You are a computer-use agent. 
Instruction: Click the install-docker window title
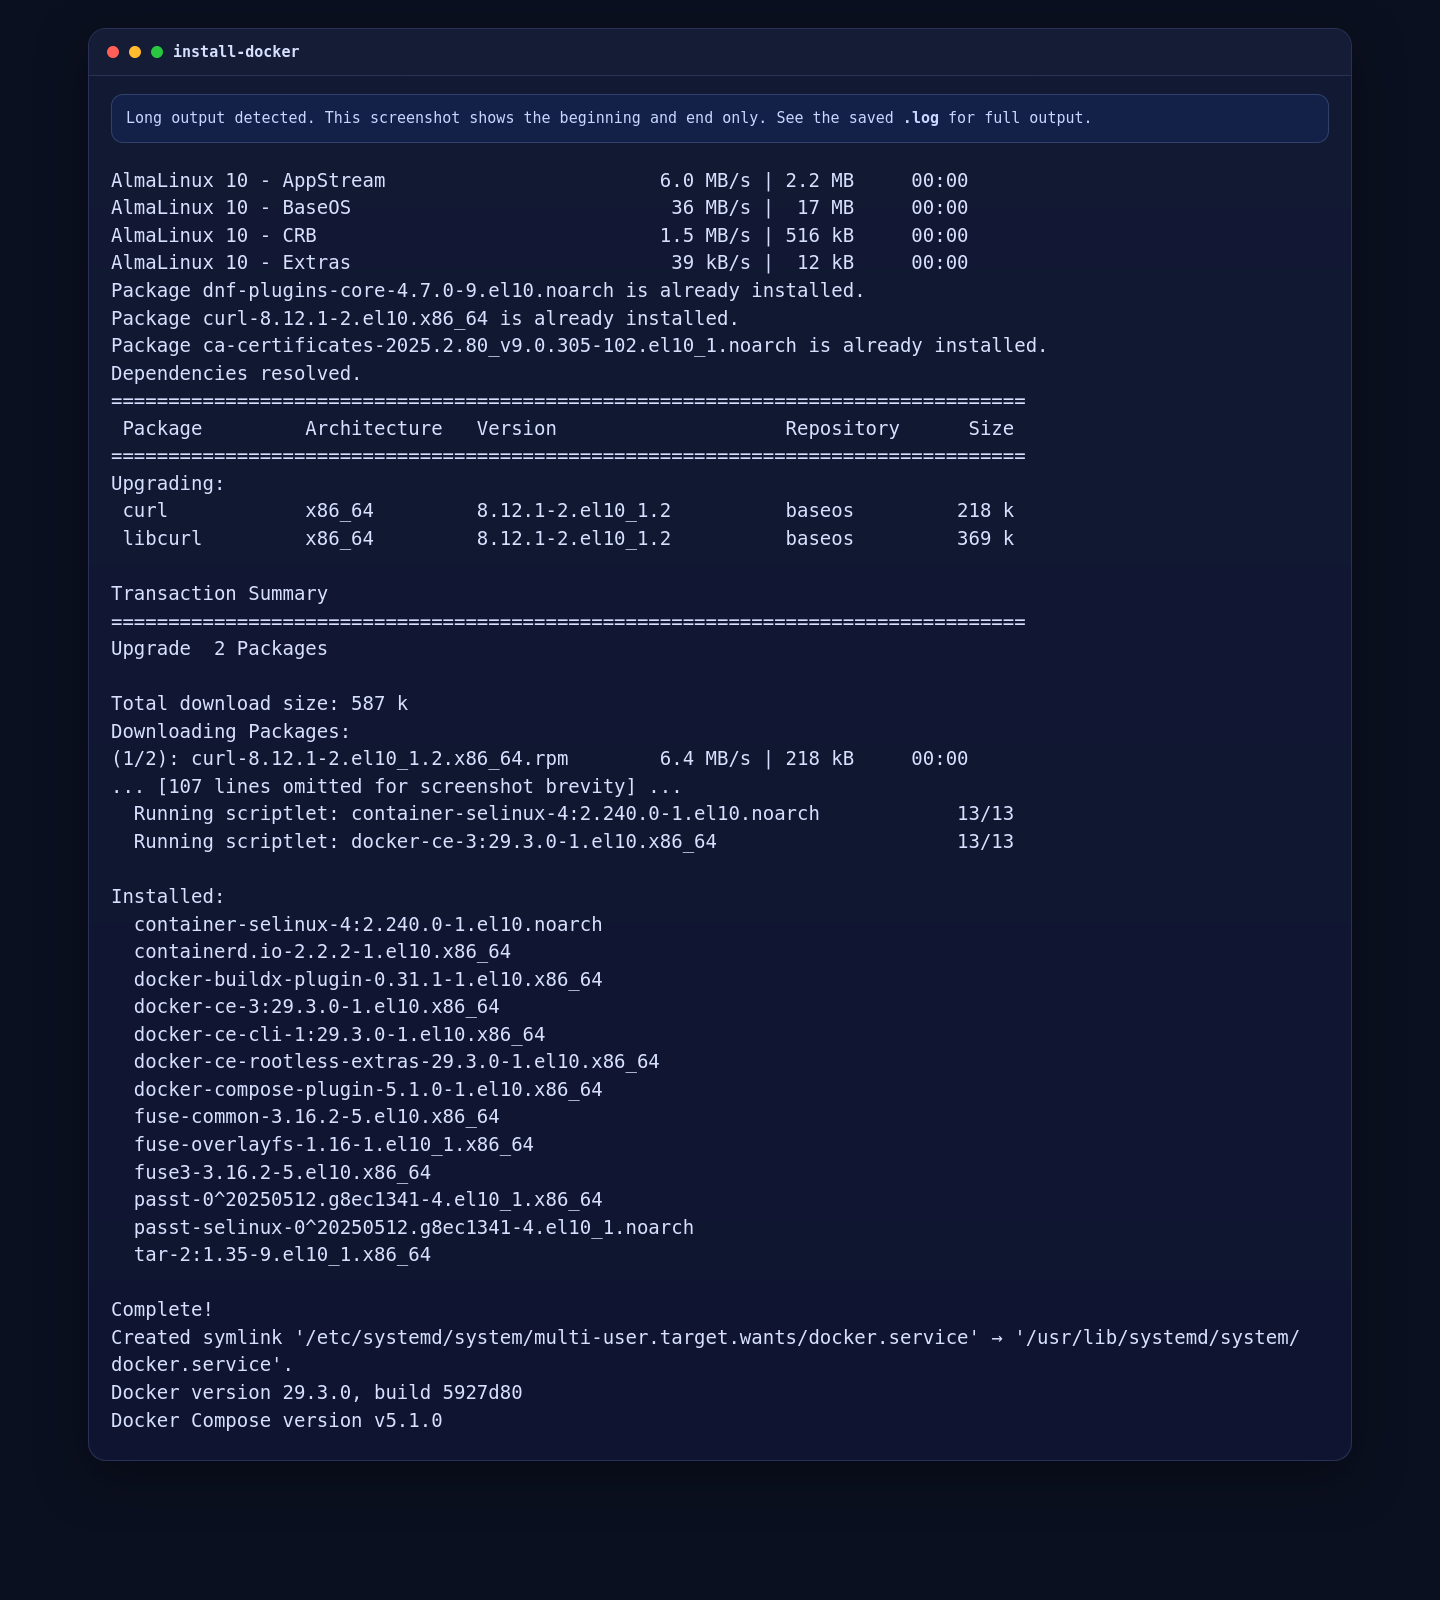click(236, 52)
